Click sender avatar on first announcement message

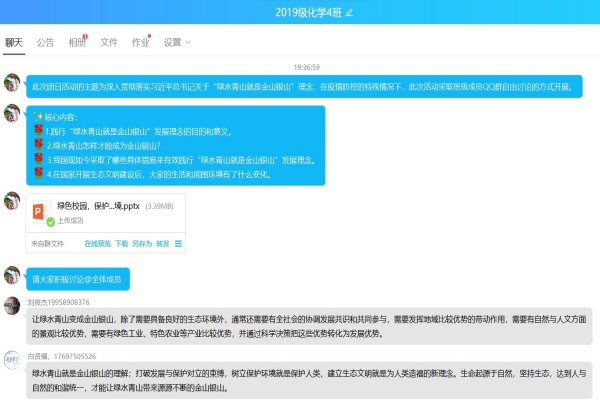(x=12, y=82)
